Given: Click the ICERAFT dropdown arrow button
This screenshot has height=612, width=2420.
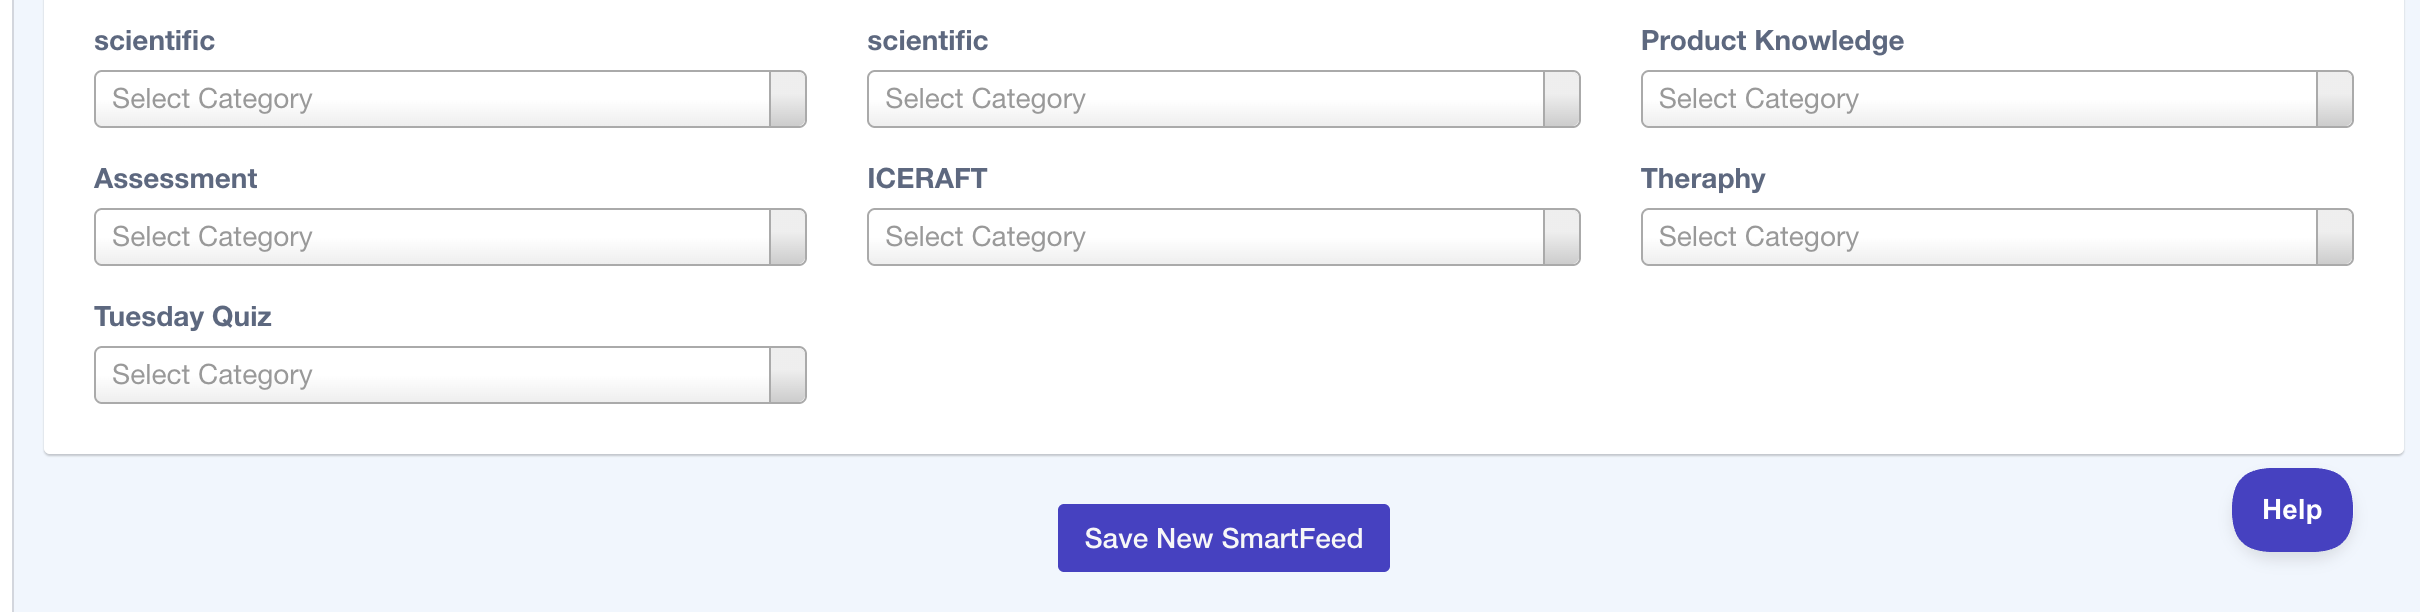Looking at the screenshot, I should tap(1561, 237).
